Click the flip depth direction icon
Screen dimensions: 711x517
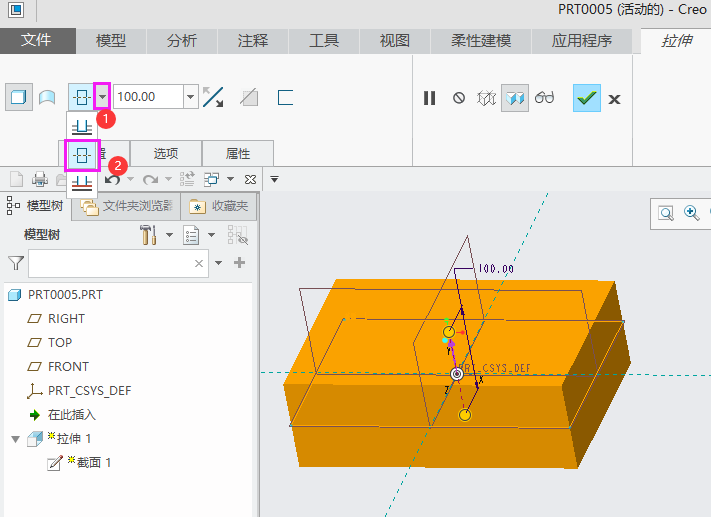(x=213, y=97)
